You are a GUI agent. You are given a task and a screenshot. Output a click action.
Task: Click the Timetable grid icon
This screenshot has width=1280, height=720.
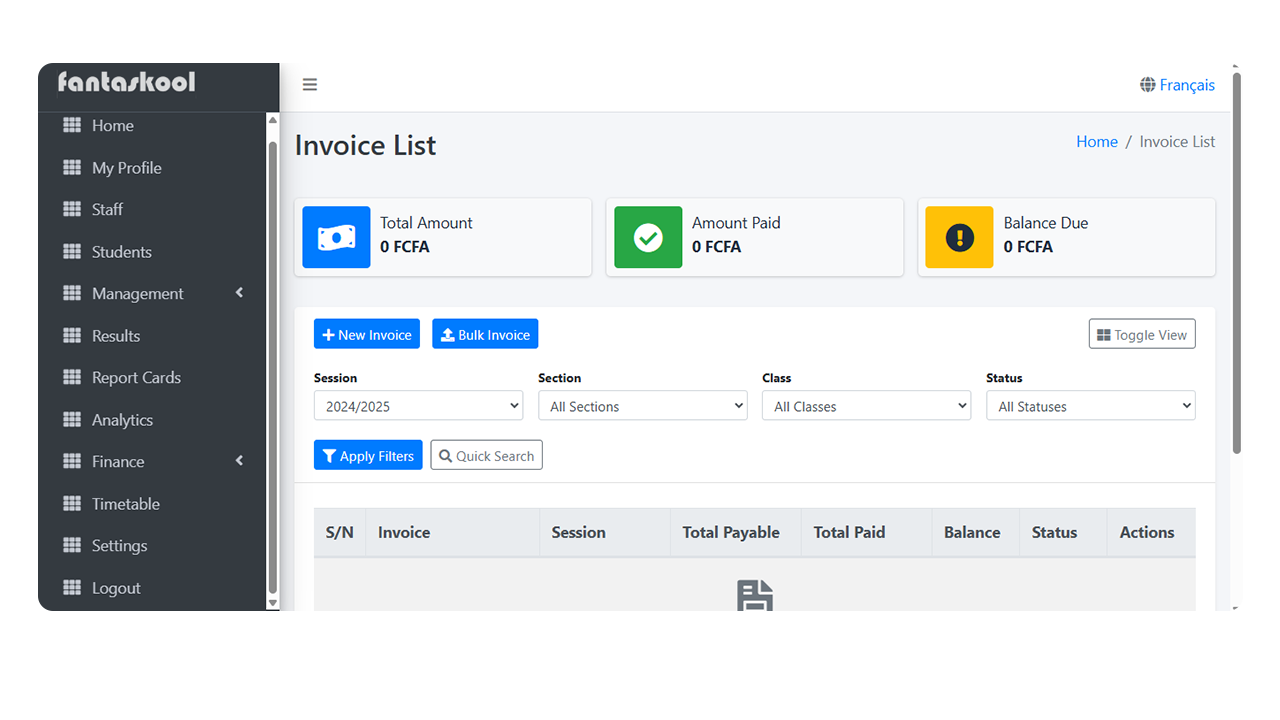coord(72,503)
